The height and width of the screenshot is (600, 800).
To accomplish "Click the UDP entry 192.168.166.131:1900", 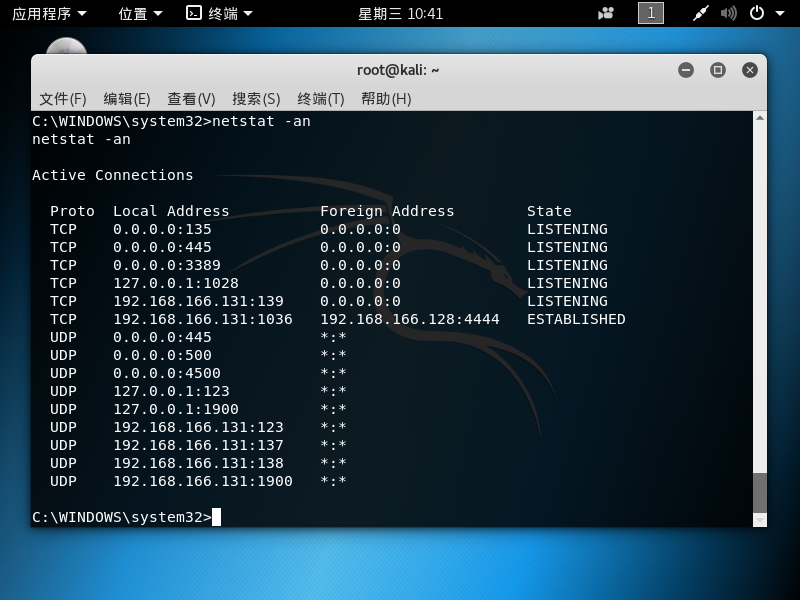I will point(203,481).
